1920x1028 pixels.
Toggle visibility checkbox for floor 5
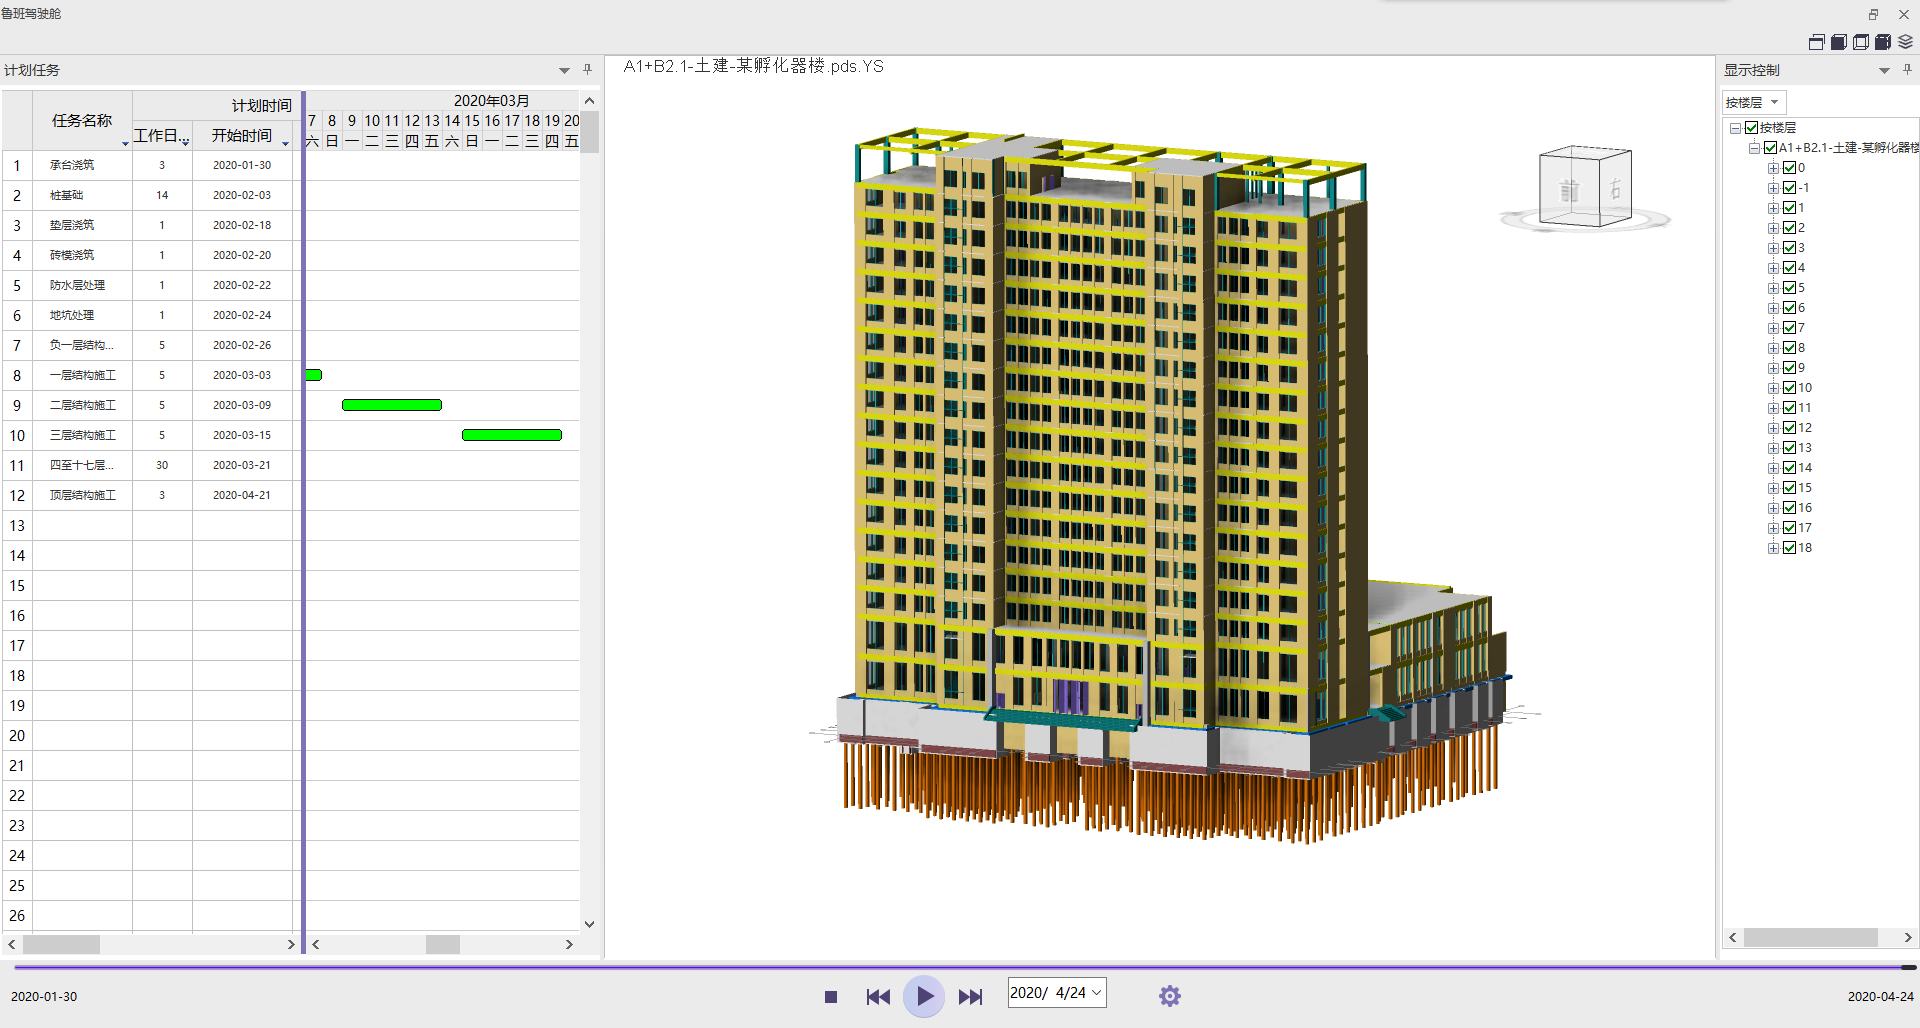point(1790,288)
